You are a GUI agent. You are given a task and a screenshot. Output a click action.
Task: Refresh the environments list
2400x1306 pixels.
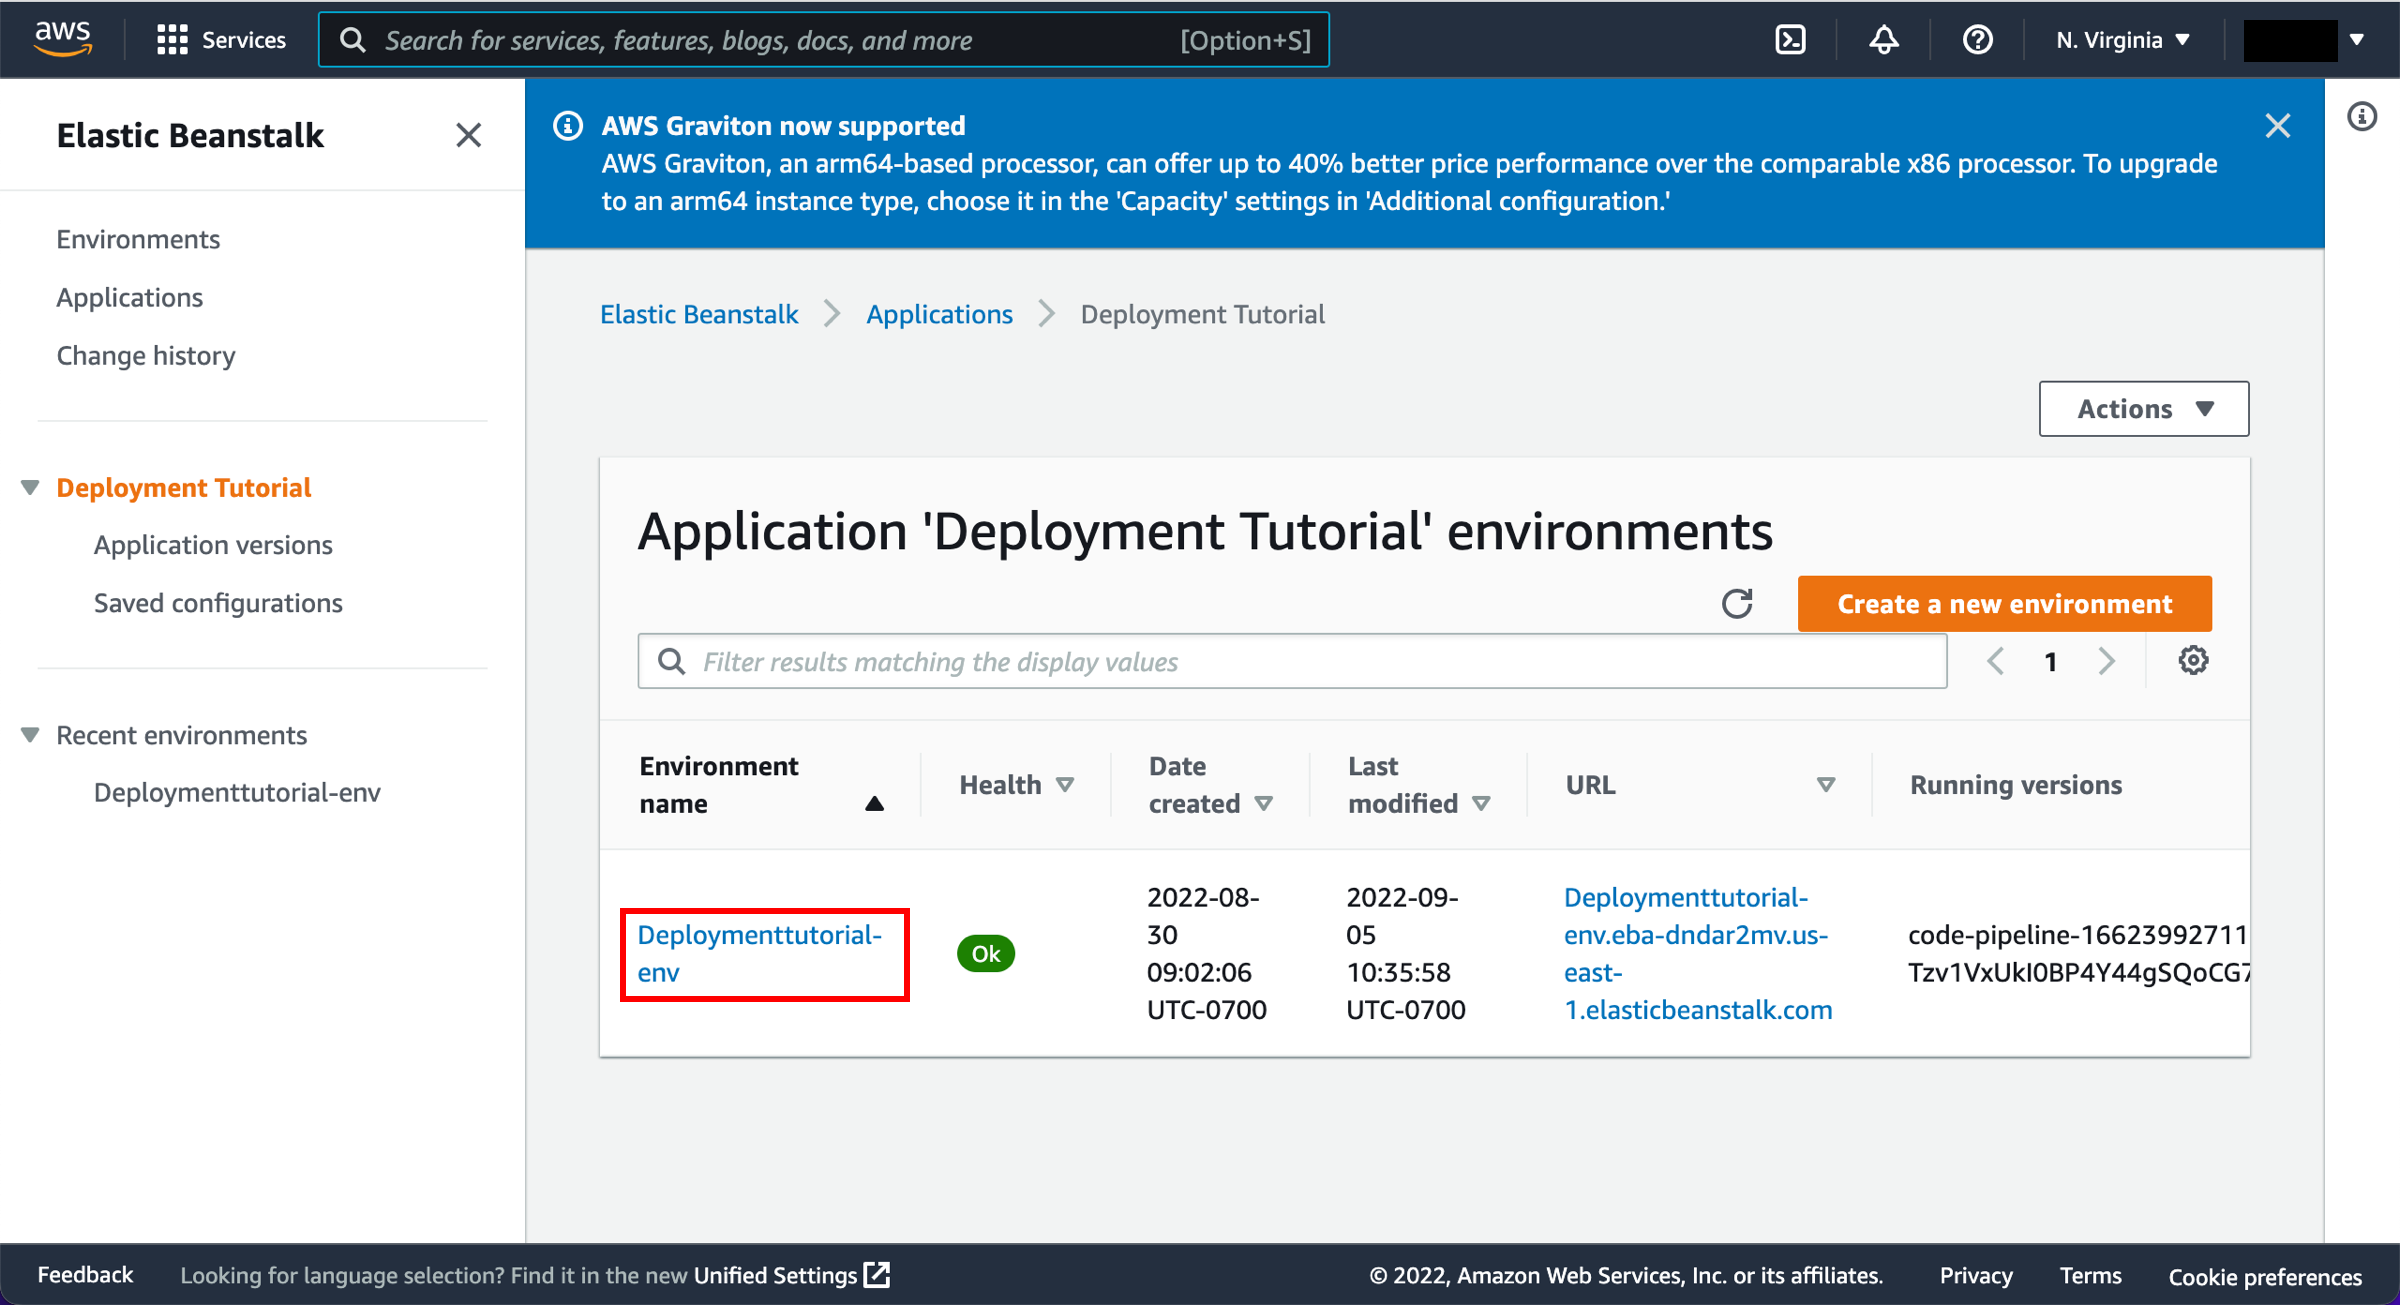[x=1737, y=603]
